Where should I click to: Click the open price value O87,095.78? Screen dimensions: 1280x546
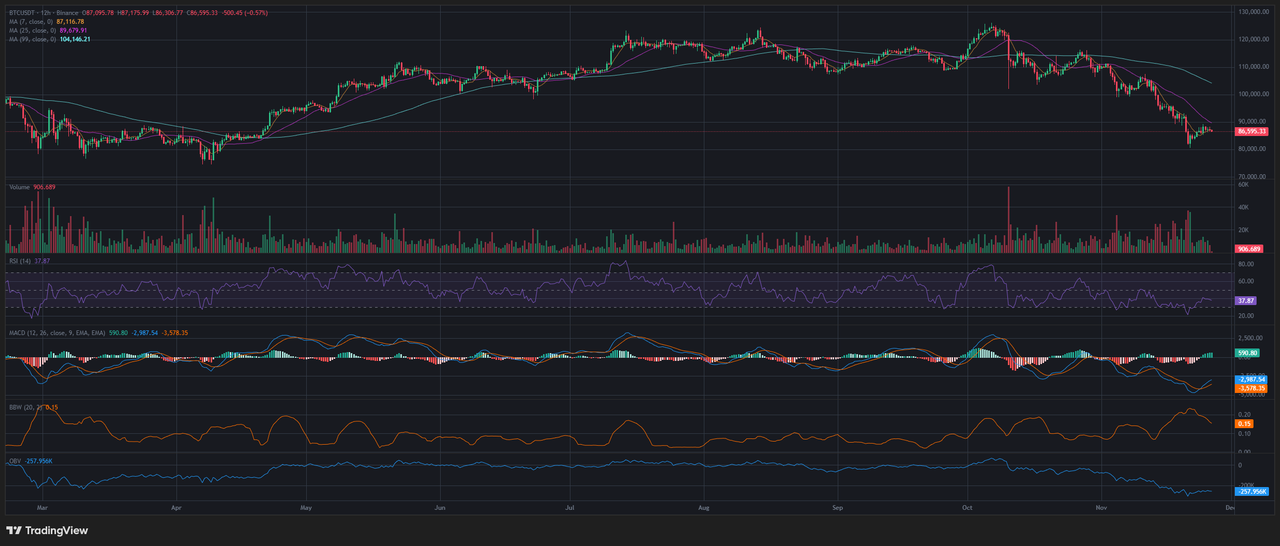coord(98,13)
